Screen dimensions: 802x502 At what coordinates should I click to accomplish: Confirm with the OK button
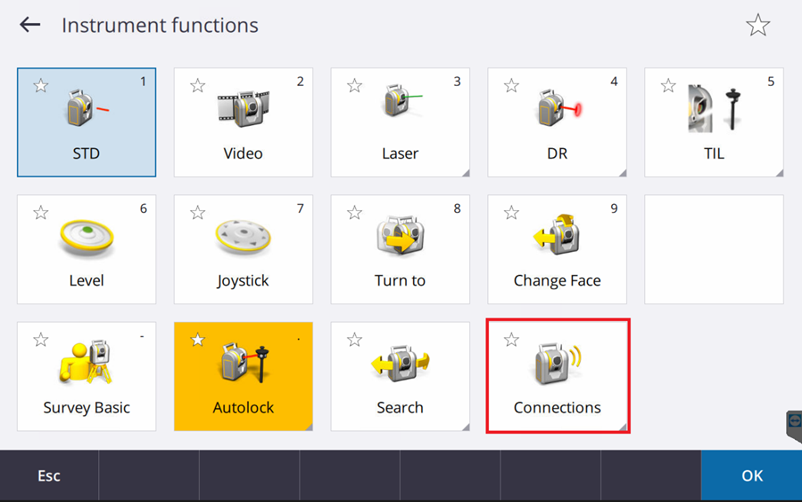coord(752,475)
